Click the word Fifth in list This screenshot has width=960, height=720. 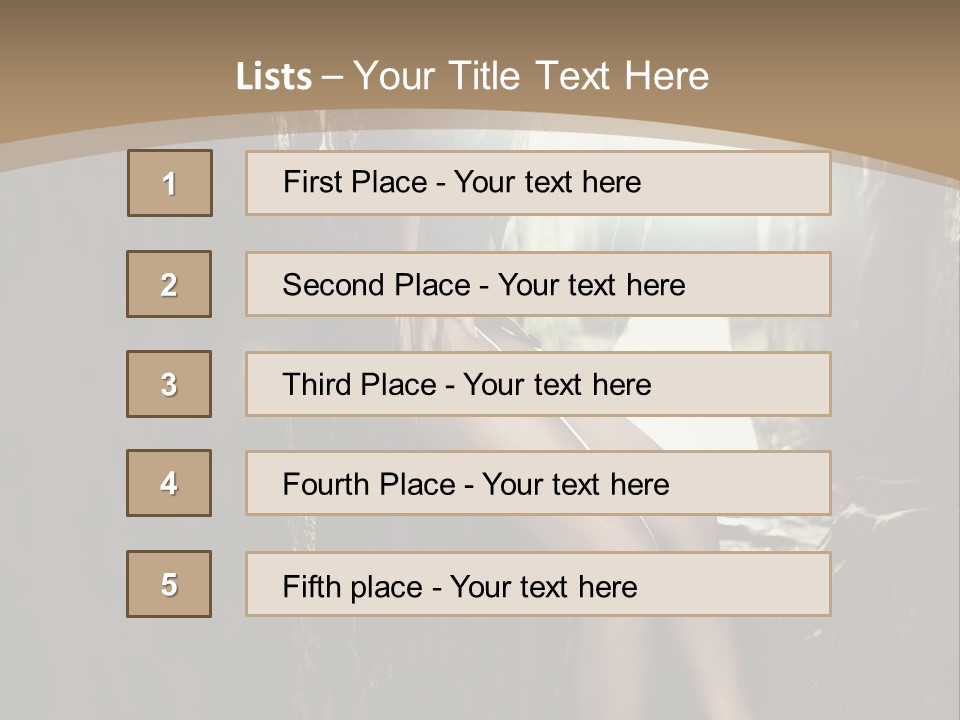point(311,587)
